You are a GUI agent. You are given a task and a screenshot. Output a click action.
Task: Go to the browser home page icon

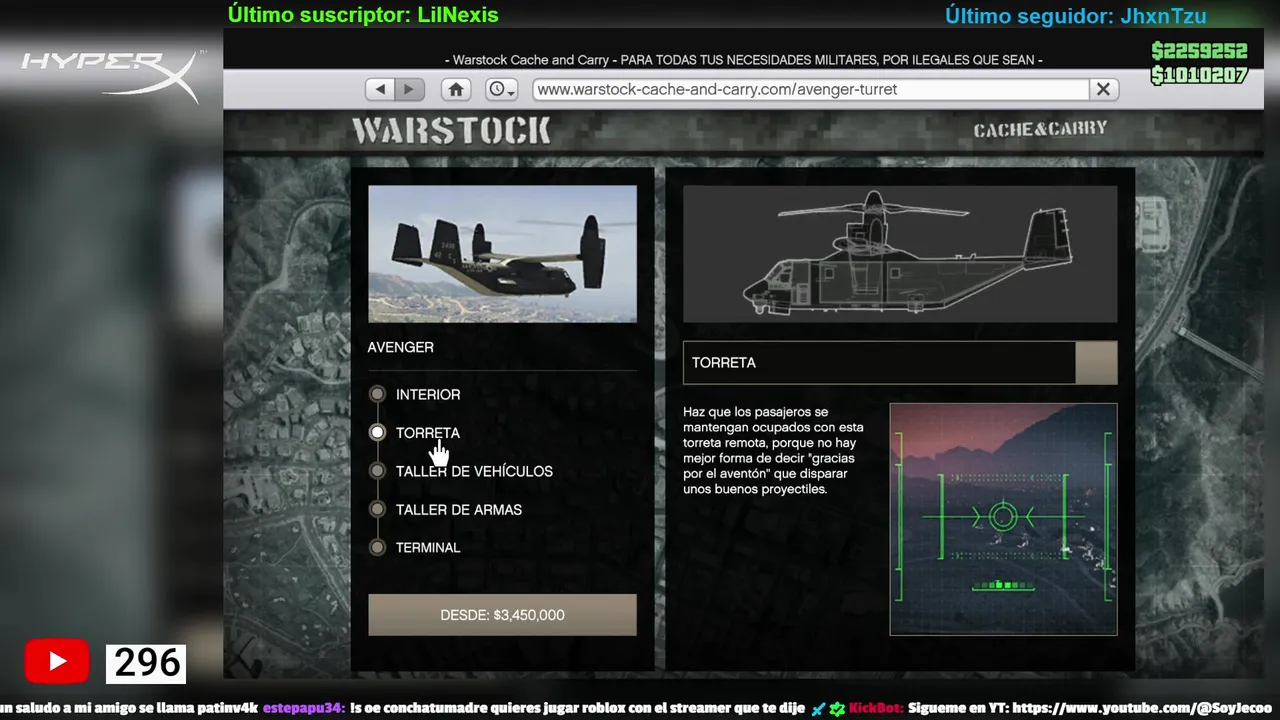click(456, 89)
